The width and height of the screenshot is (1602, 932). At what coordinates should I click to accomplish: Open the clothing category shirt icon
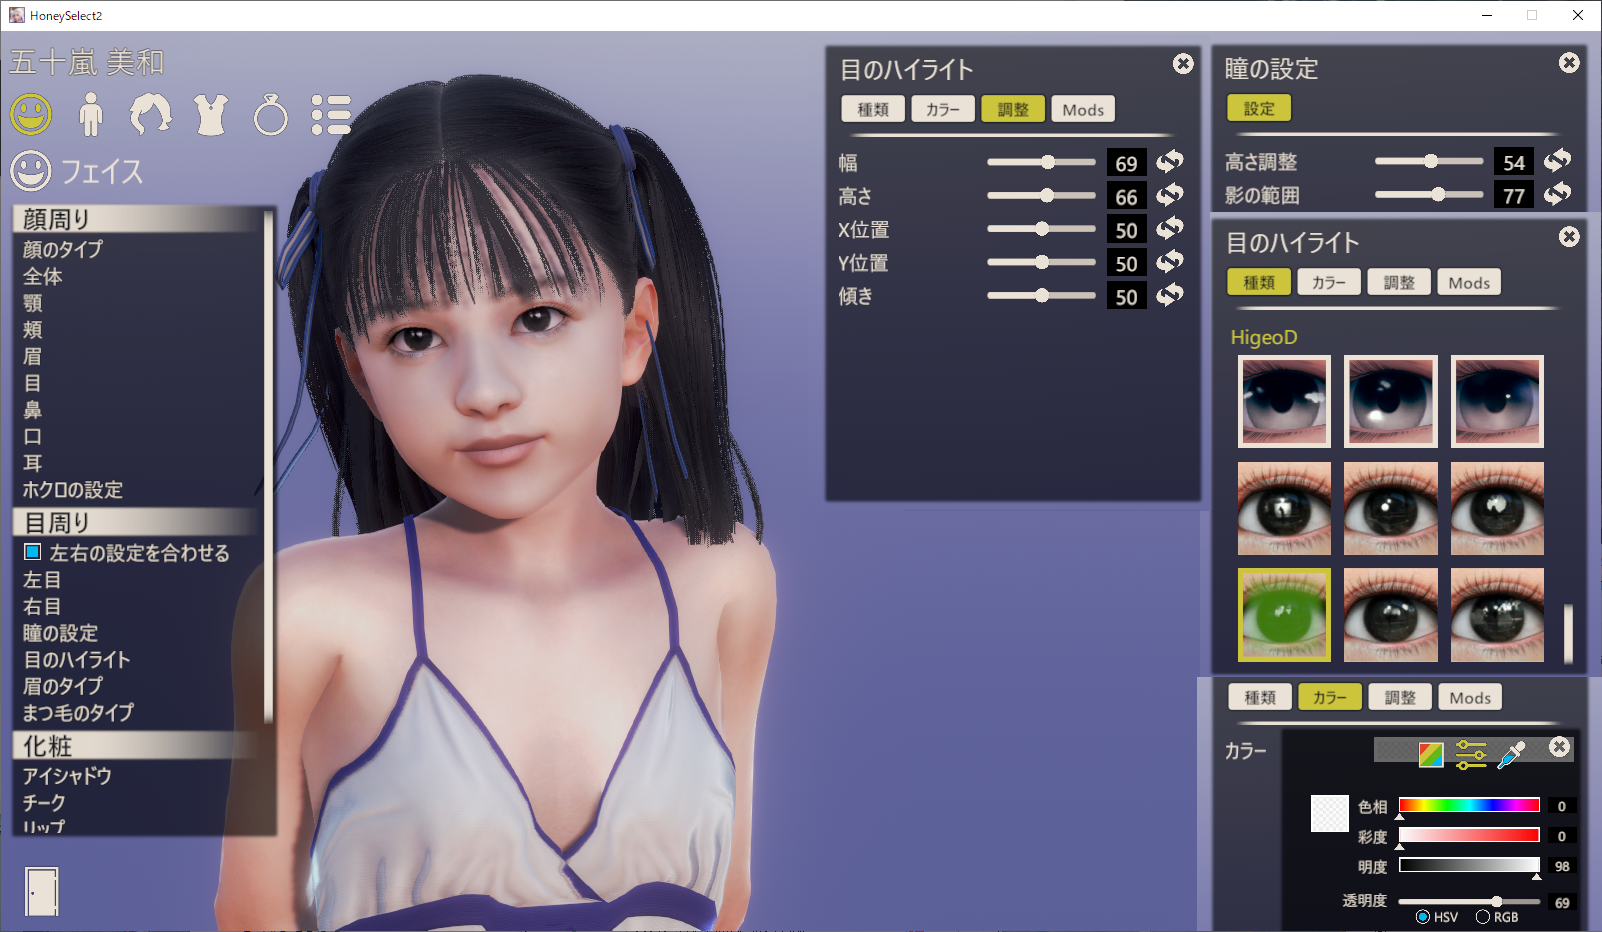coord(210,114)
